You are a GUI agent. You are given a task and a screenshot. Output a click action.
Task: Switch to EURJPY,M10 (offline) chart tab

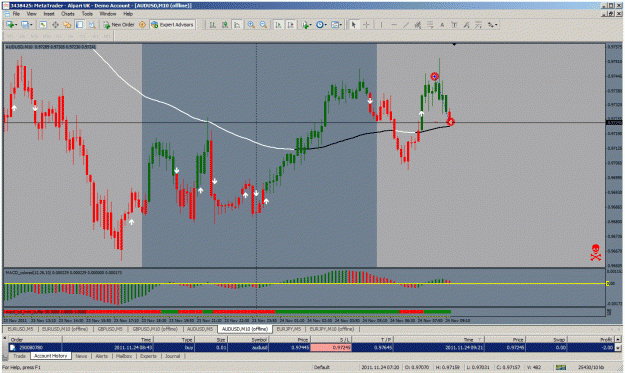pos(332,329)
